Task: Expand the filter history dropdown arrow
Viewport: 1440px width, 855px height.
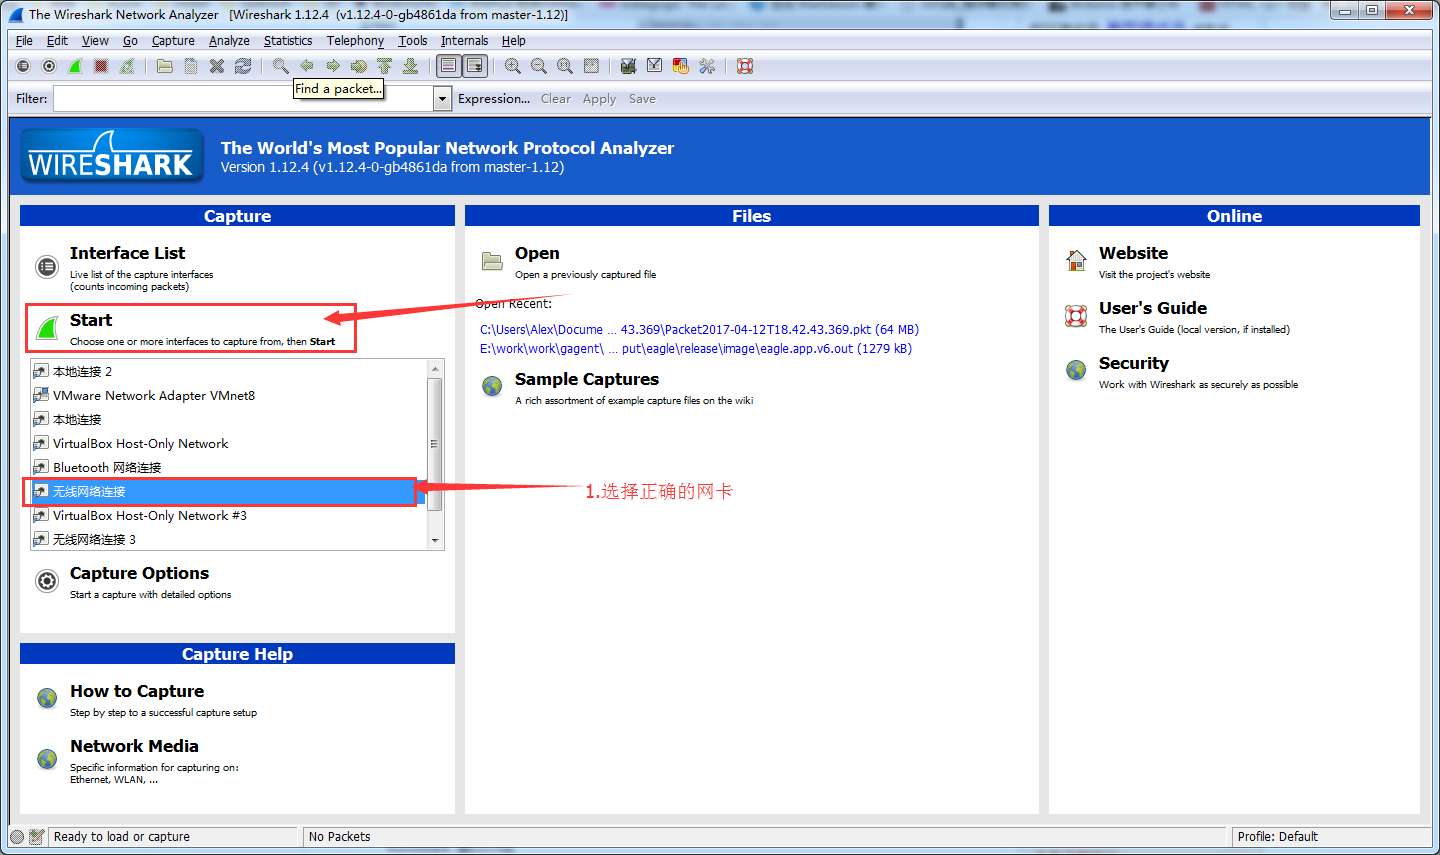Action: (442, 99)
